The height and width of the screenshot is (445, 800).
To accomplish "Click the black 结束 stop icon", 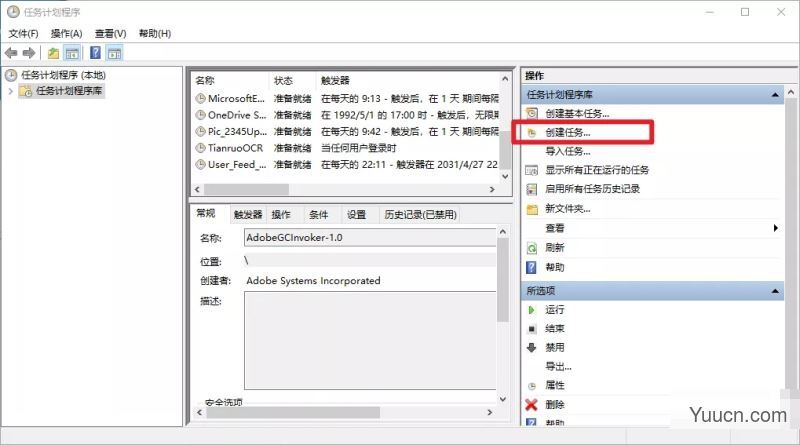I will (x=531, y=329).
